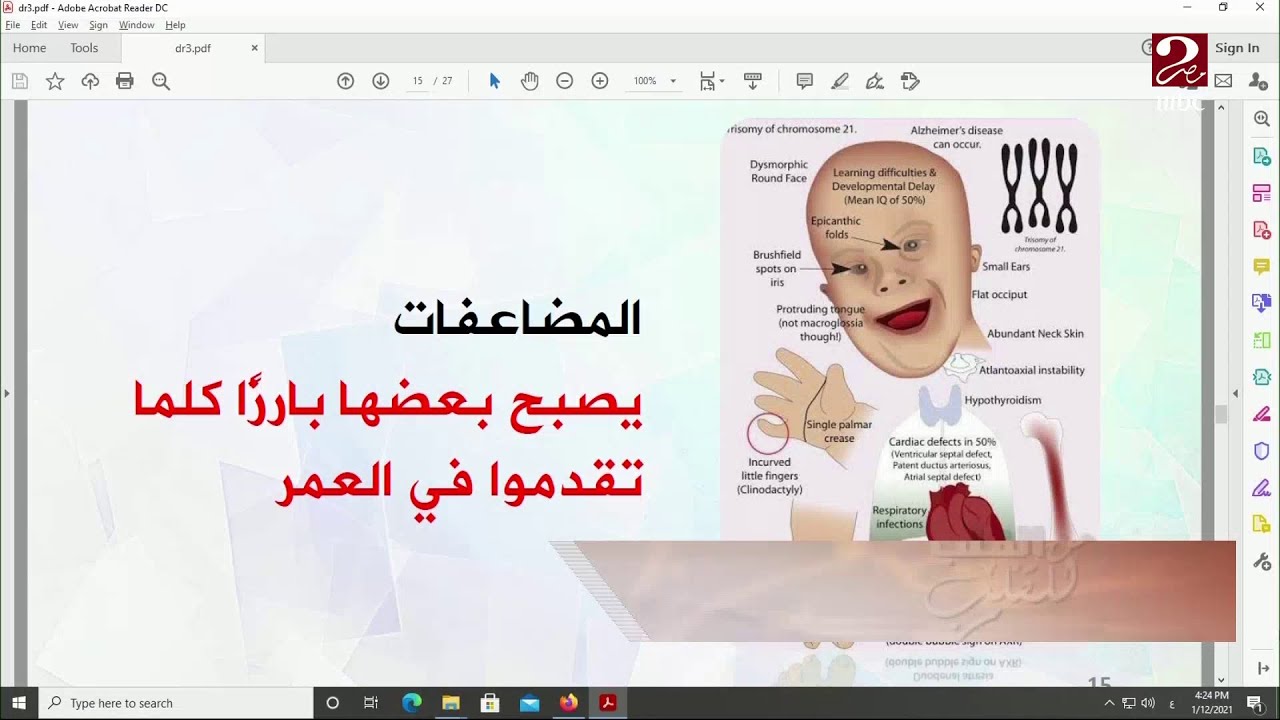
Task: Open the taskbar volume speaker icon
Action: coord(1148,703)
